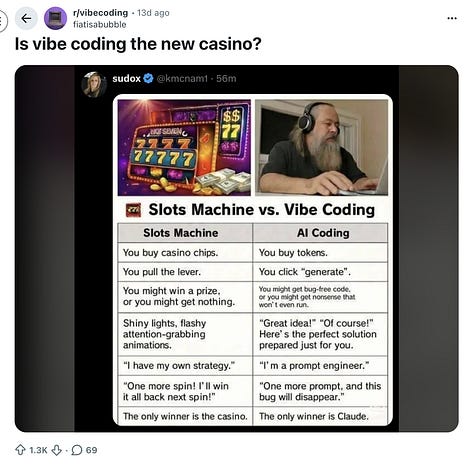Go back using the arrow button

pyautogui.click(x=26, y=18)
